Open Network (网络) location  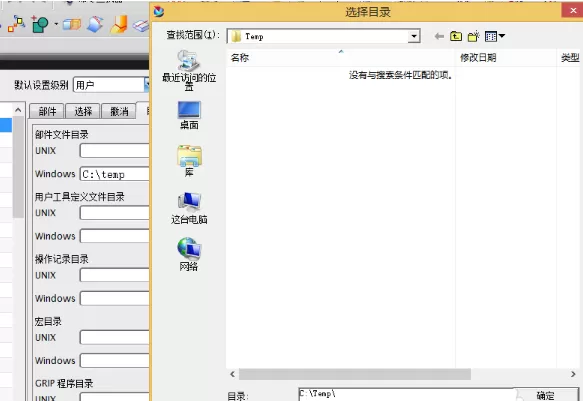click(x=189, y=254)
